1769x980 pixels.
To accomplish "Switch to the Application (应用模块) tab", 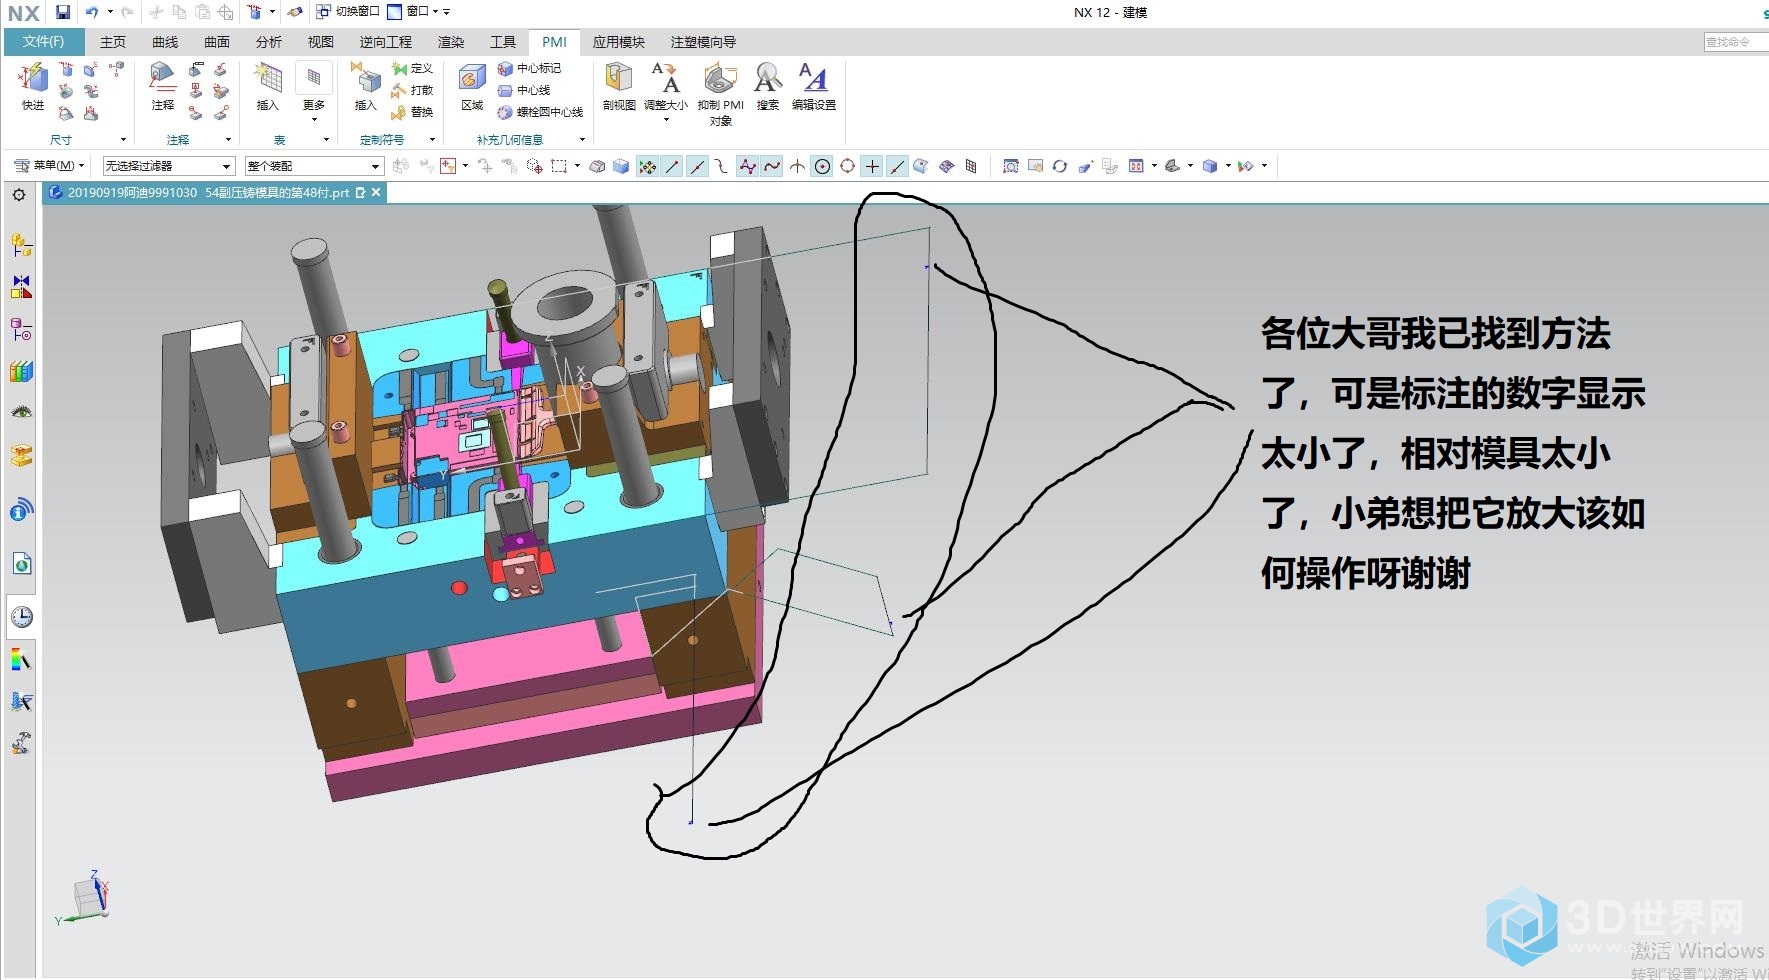I will [x=619, y=42].
